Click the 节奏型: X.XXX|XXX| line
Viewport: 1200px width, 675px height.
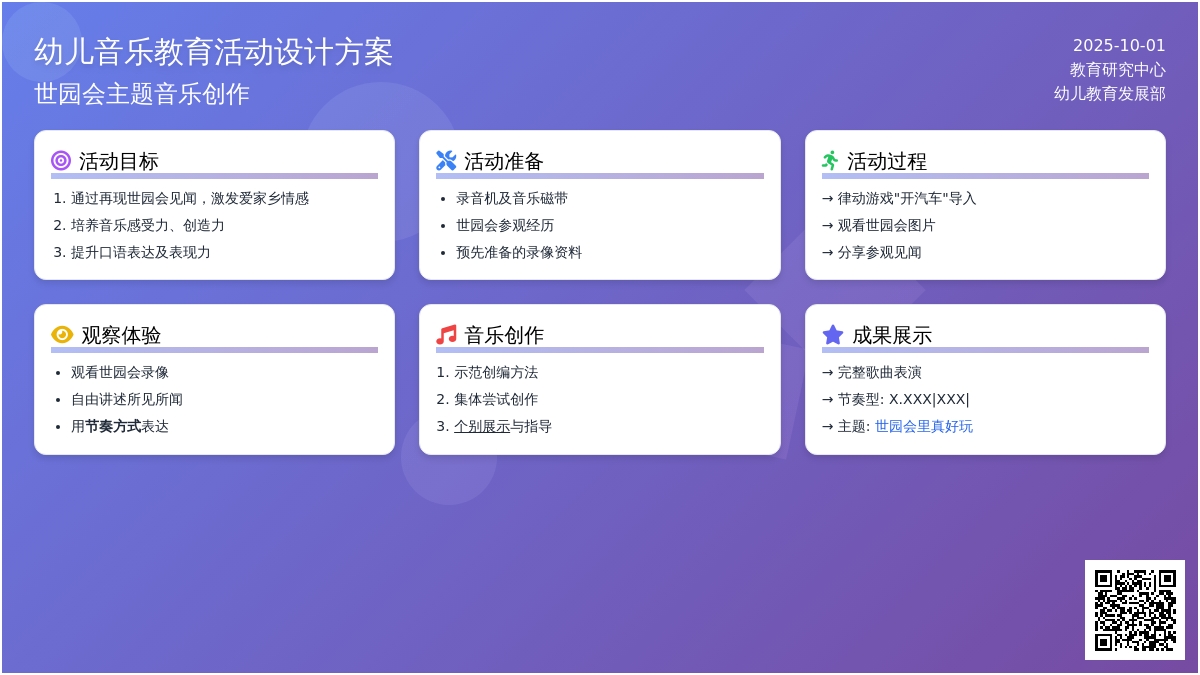click(903, 399)
